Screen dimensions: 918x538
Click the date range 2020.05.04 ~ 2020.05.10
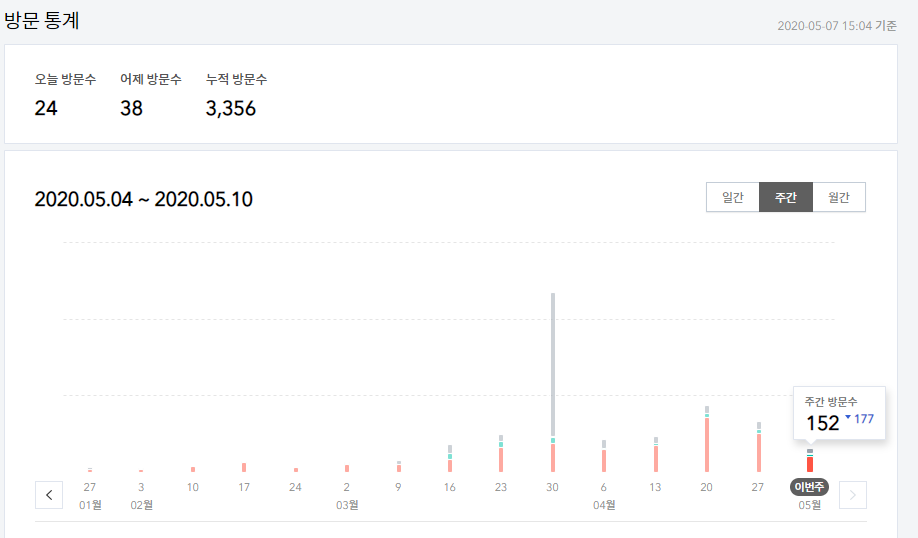coord(143,199)
